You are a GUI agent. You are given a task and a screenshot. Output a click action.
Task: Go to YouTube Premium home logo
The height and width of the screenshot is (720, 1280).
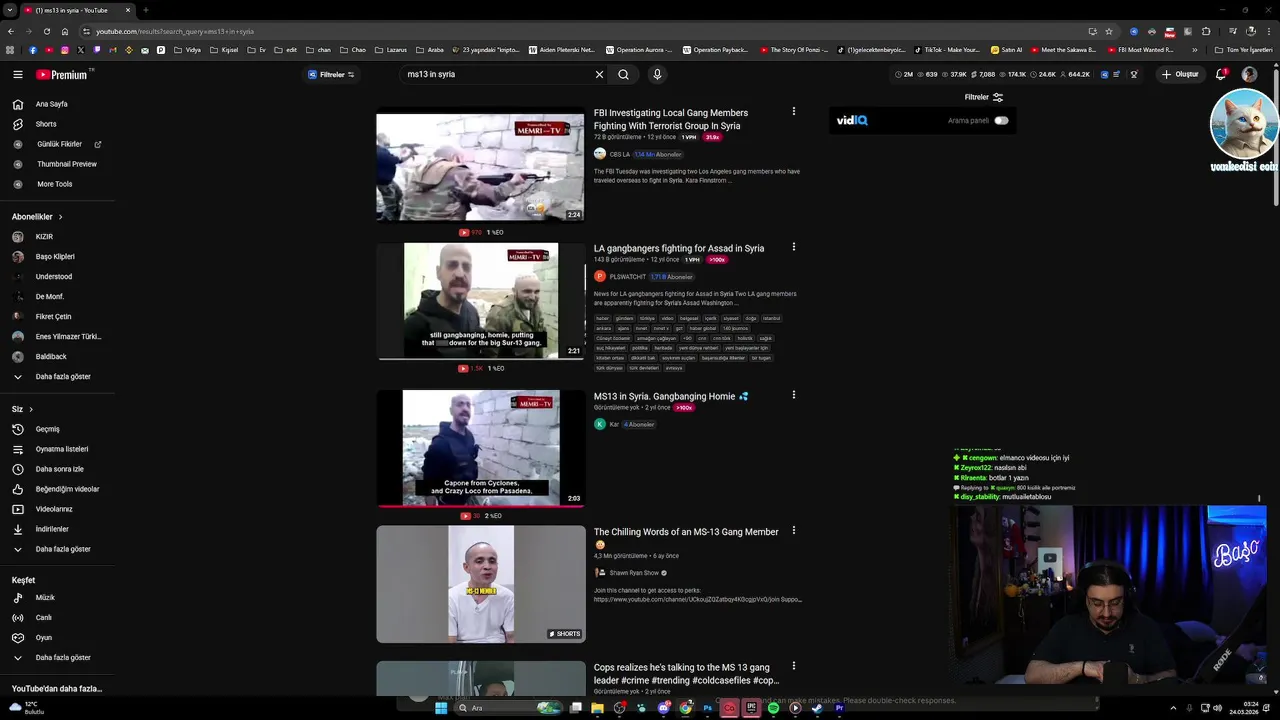point(63,74)
